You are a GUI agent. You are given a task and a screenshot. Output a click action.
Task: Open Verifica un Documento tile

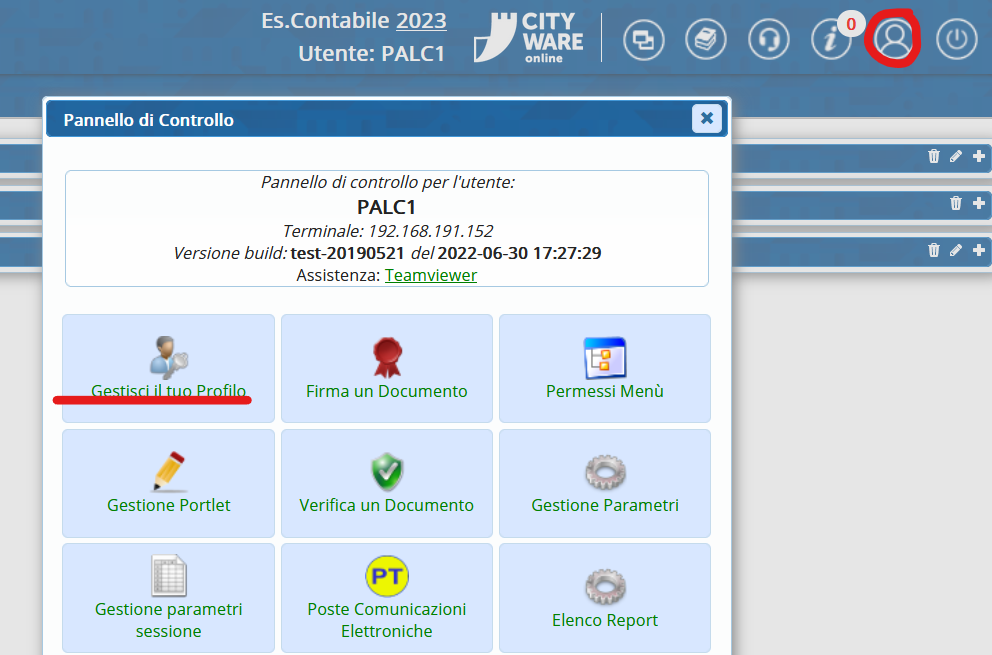(387, 483)
